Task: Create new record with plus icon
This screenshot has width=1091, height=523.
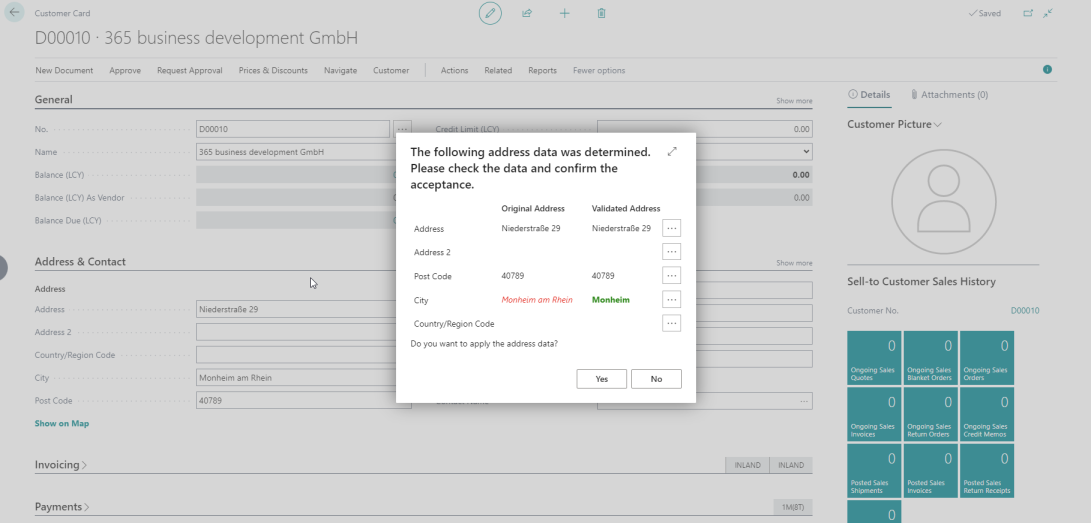Action: [x=564, y=13]
